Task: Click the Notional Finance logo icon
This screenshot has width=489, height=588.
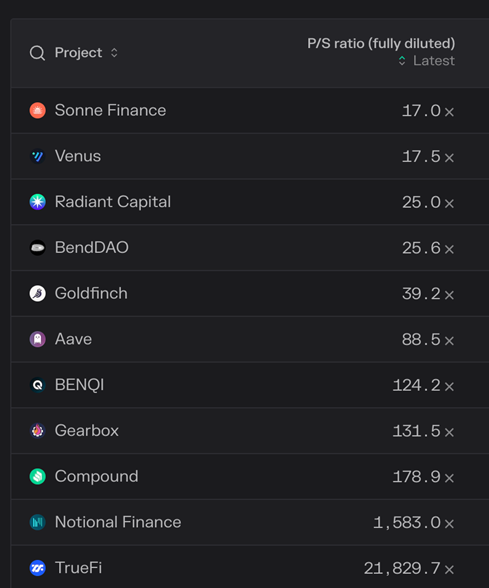Action: coord(38,522)
